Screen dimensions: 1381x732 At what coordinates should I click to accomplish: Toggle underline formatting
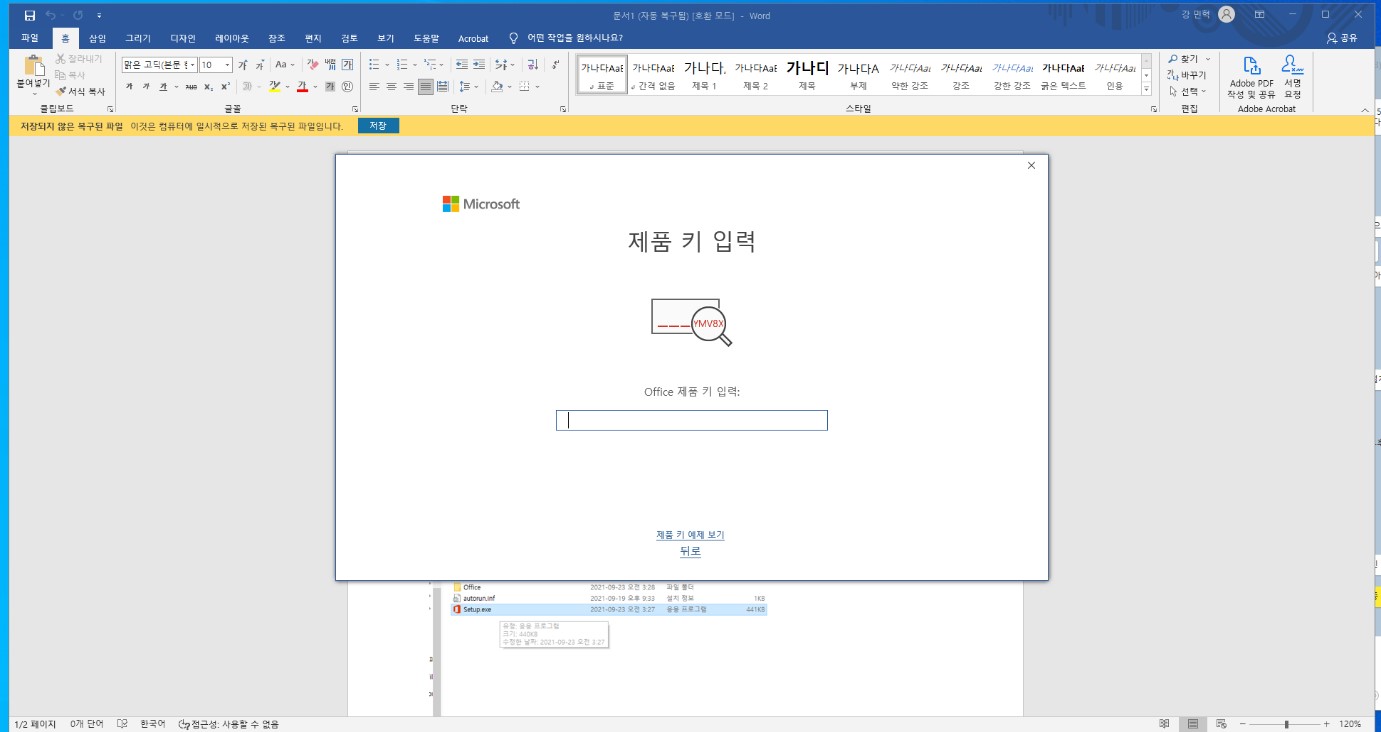[x=163, y=87]
